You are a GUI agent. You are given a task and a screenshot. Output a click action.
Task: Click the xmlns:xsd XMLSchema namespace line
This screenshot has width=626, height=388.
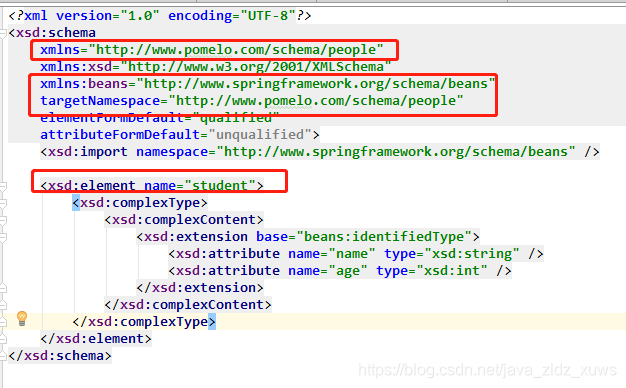[x=216, y=67]
